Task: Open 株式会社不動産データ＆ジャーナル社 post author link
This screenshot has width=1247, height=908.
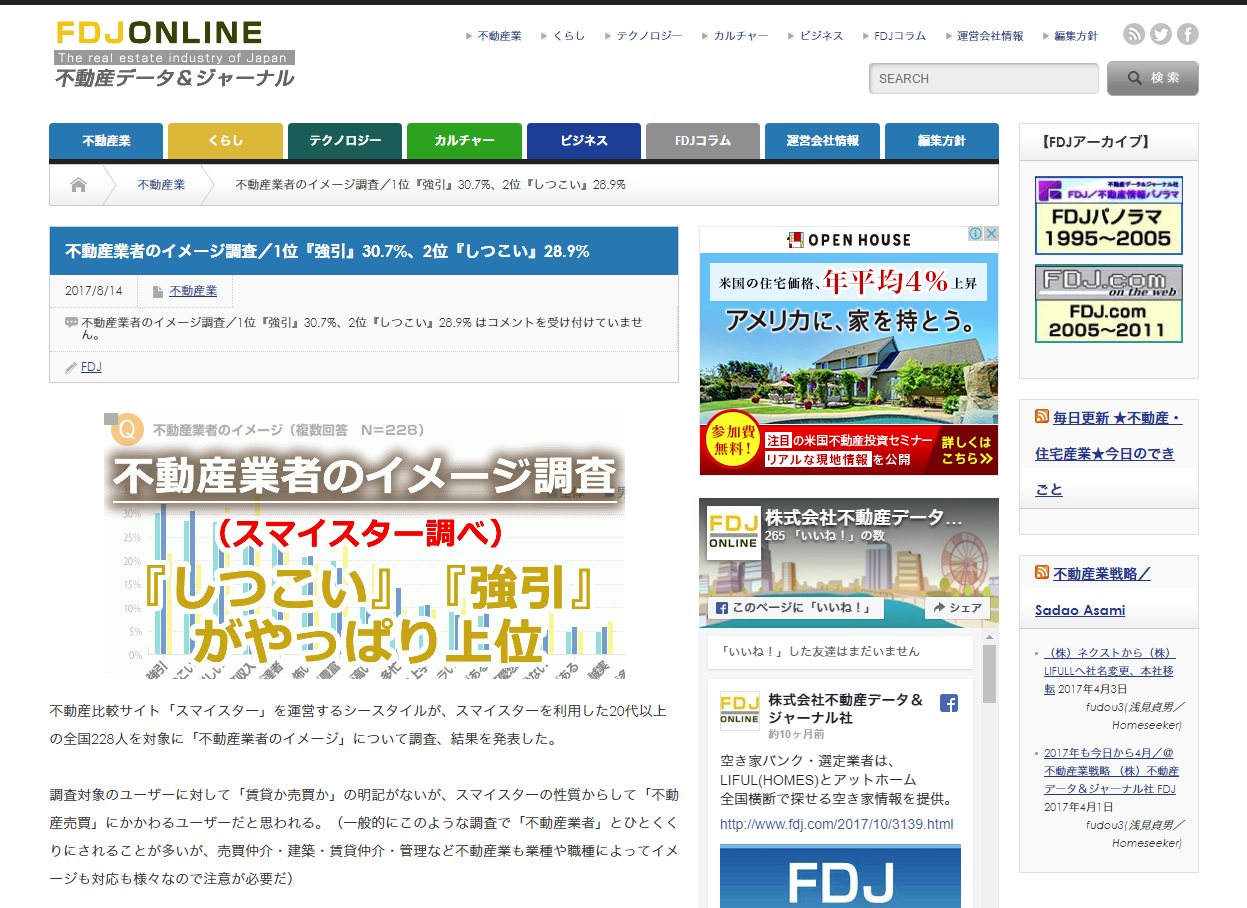Action: tap(846, 708)
